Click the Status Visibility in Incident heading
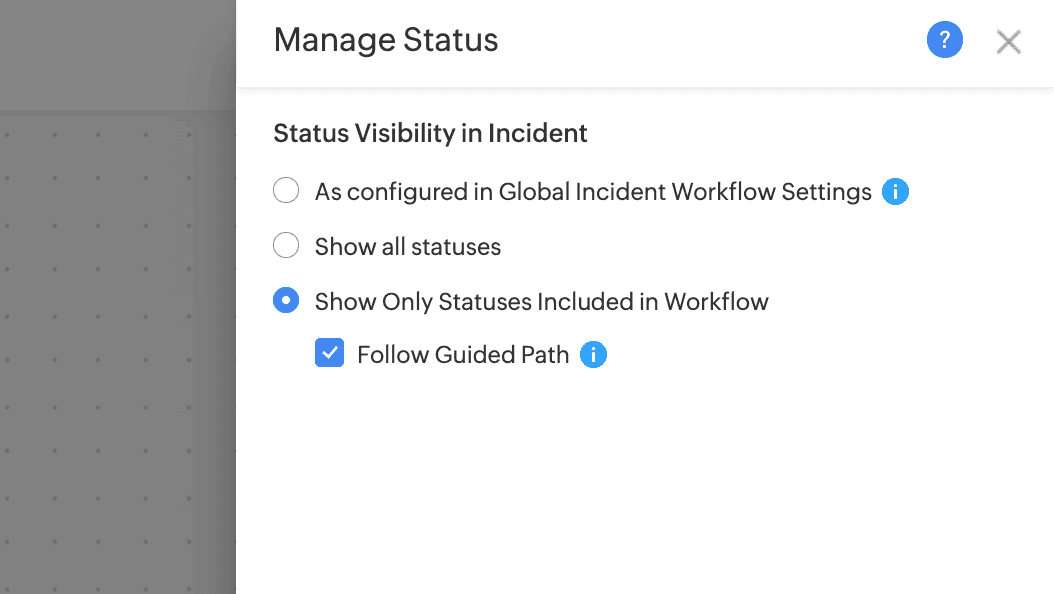The width and height of the screenshot is (1054, 594). 430,133
